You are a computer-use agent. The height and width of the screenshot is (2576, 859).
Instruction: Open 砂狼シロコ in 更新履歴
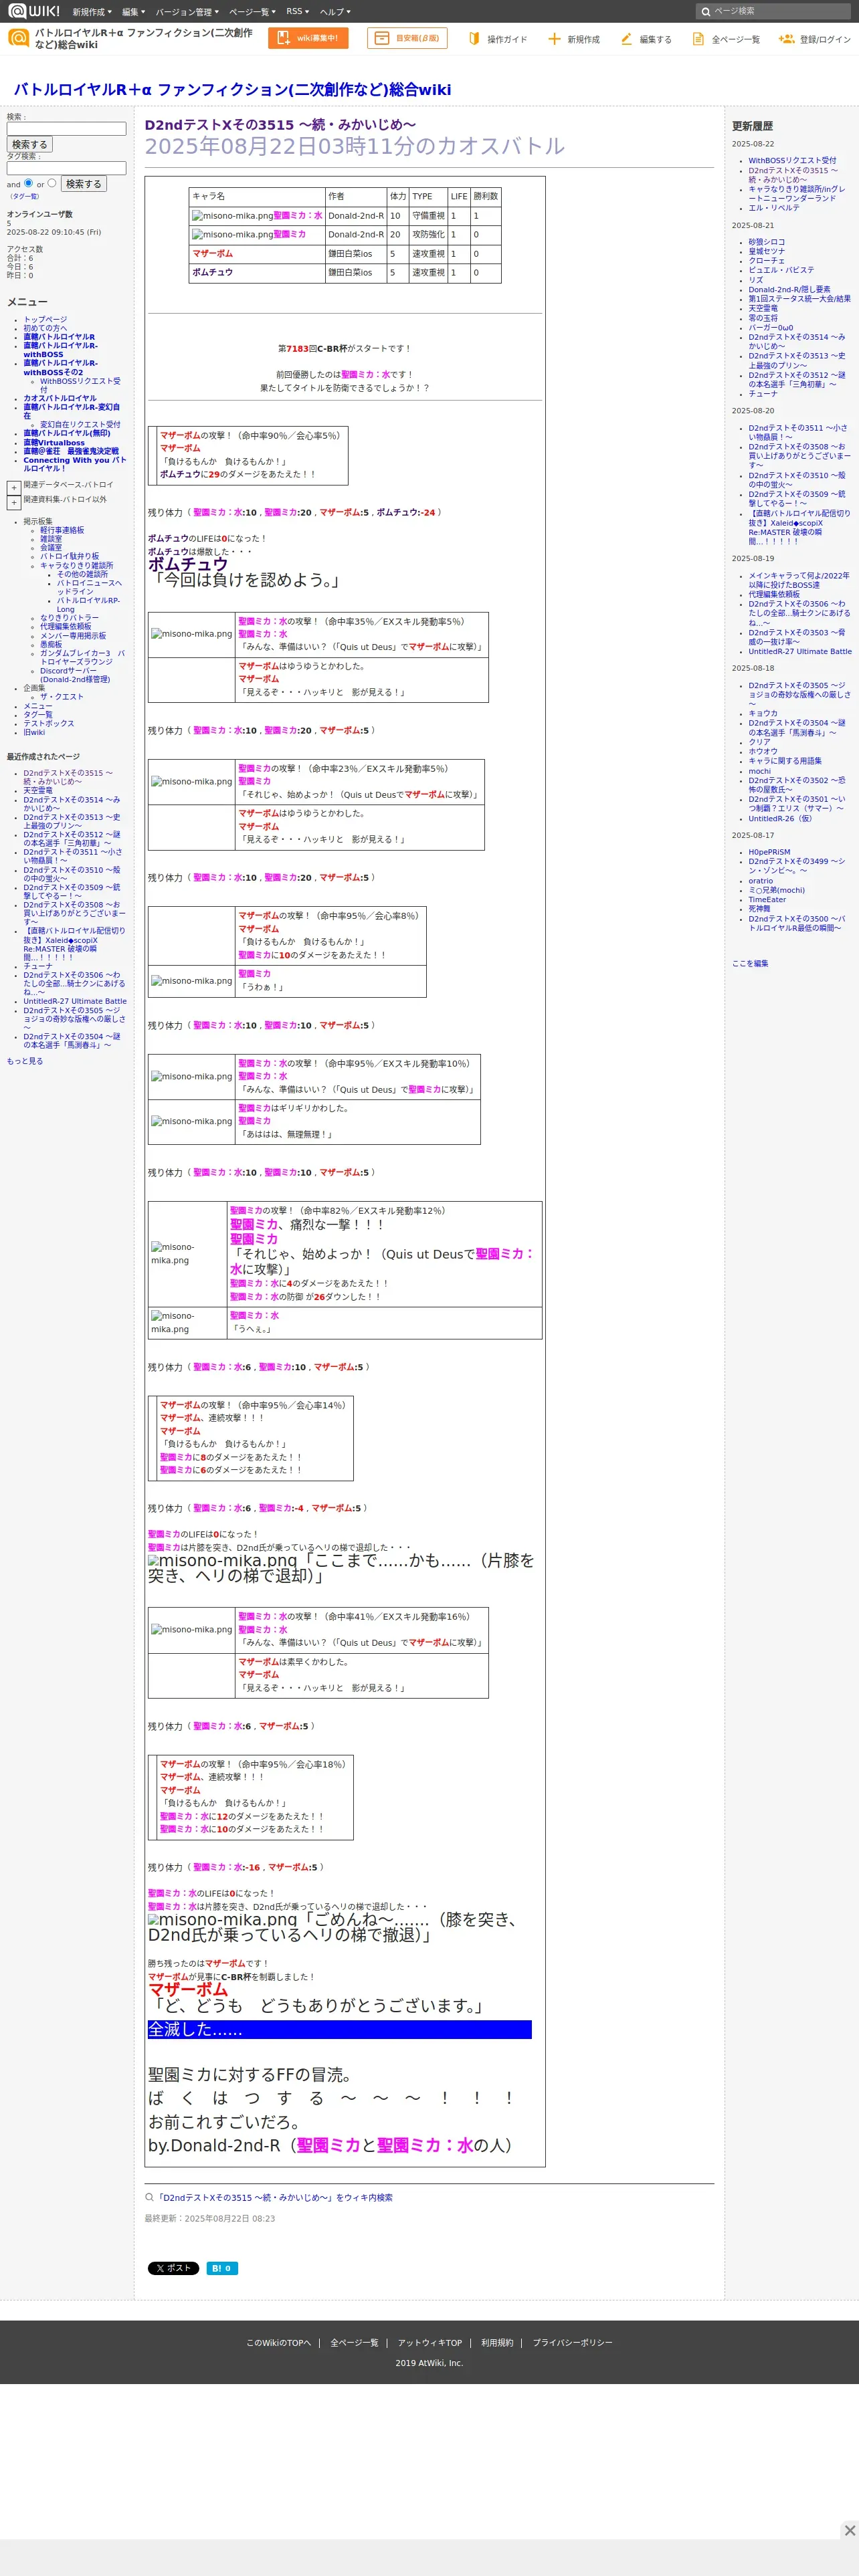767,242
